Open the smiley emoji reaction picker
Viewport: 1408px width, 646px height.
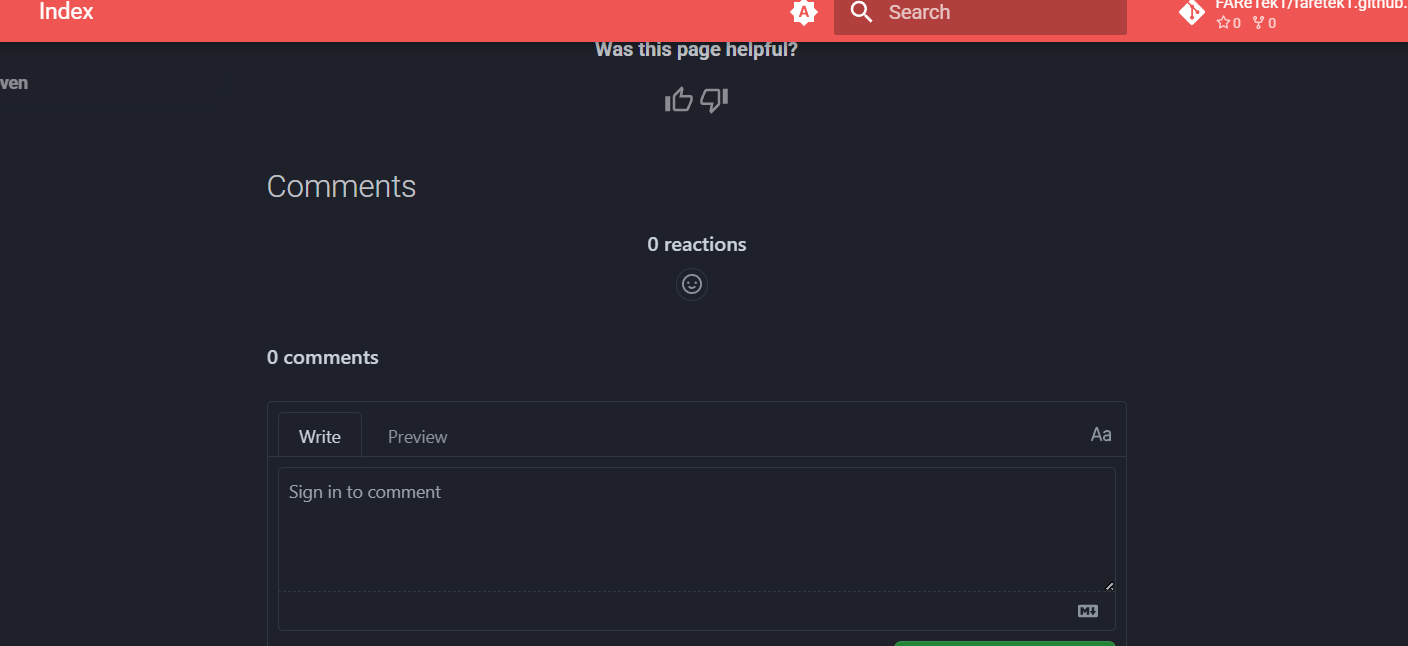pyautogui.click(x=691, y=284)
